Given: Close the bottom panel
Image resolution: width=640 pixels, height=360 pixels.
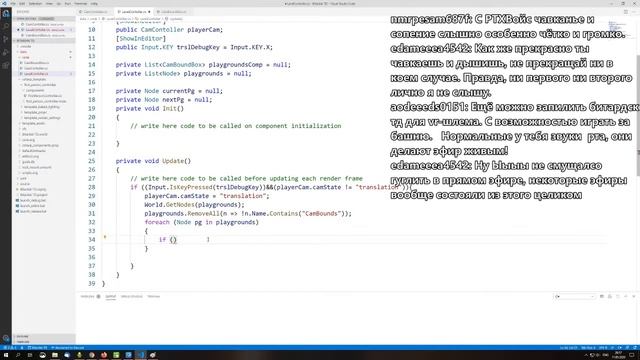Looking at the screenshot, I should (x=634, y=296).
